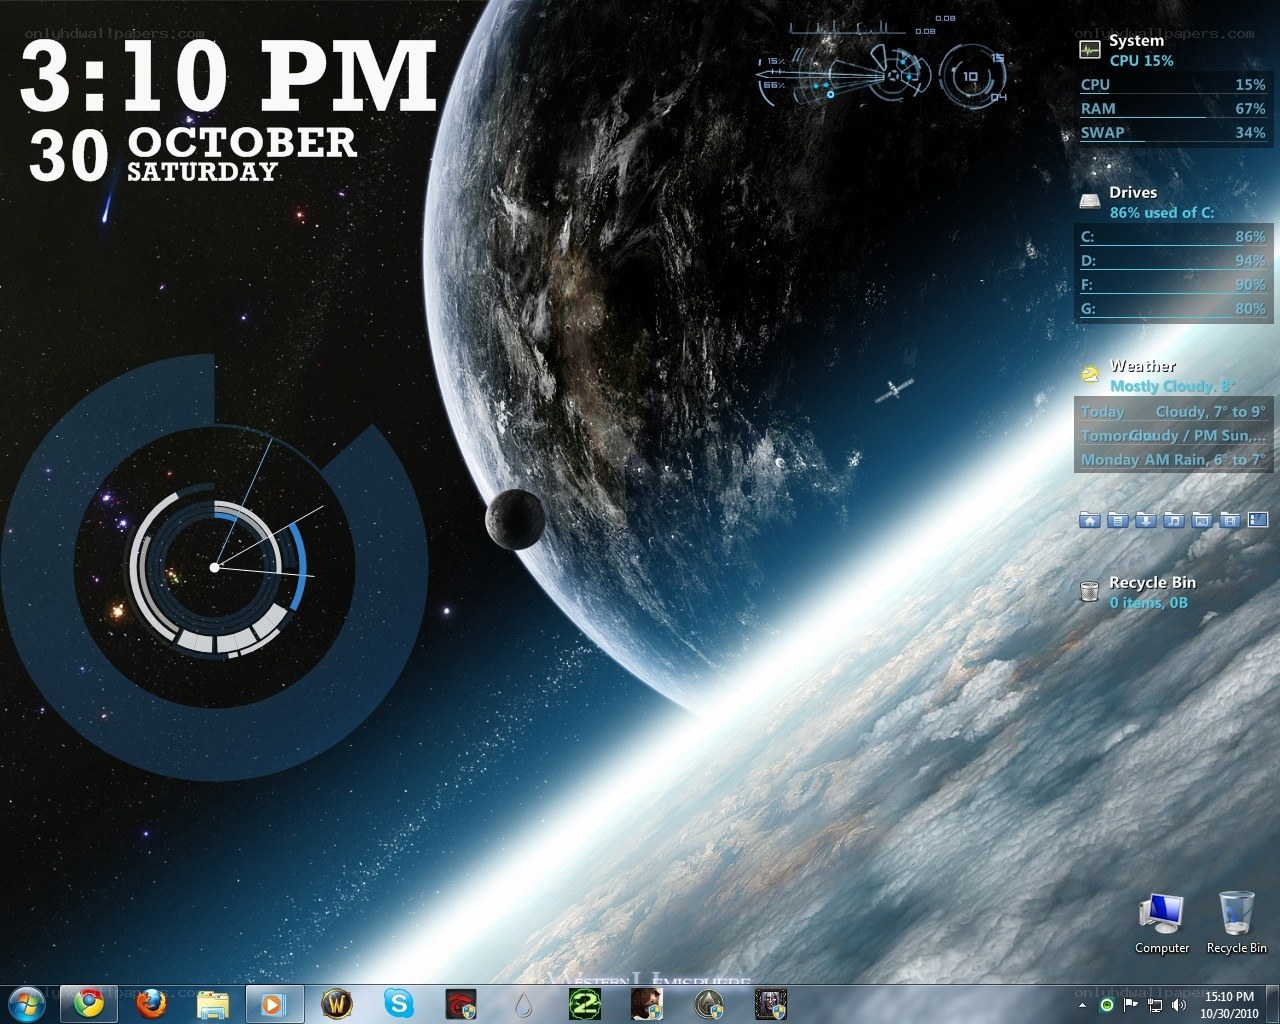Image resolution: width=1280 pixels, height=1024 pixels.
Task: Open Windows Media Player taskbar button
Action: coord(274,1003)
